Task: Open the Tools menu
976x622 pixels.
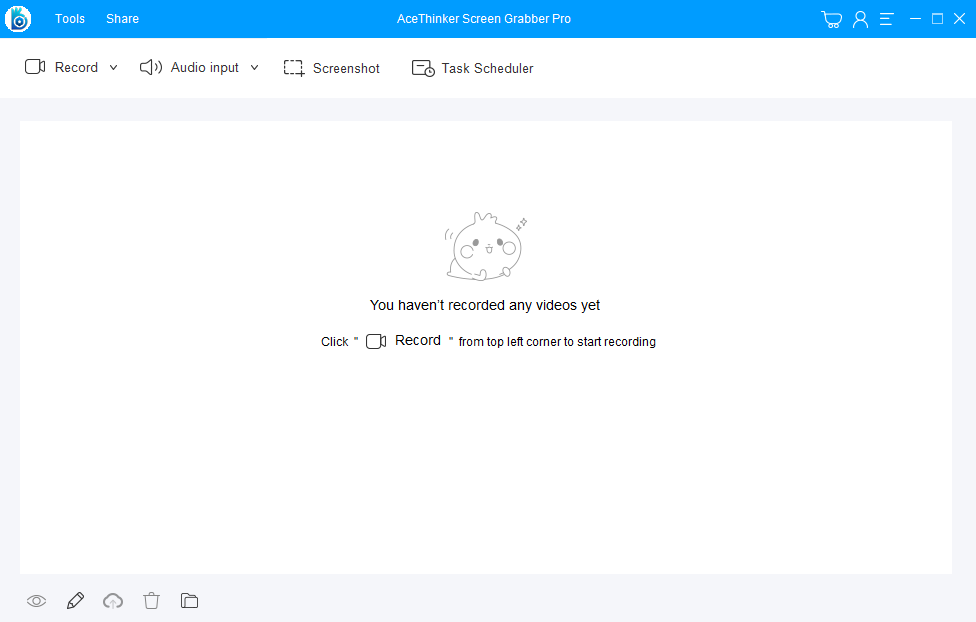Action: [70, 19]
